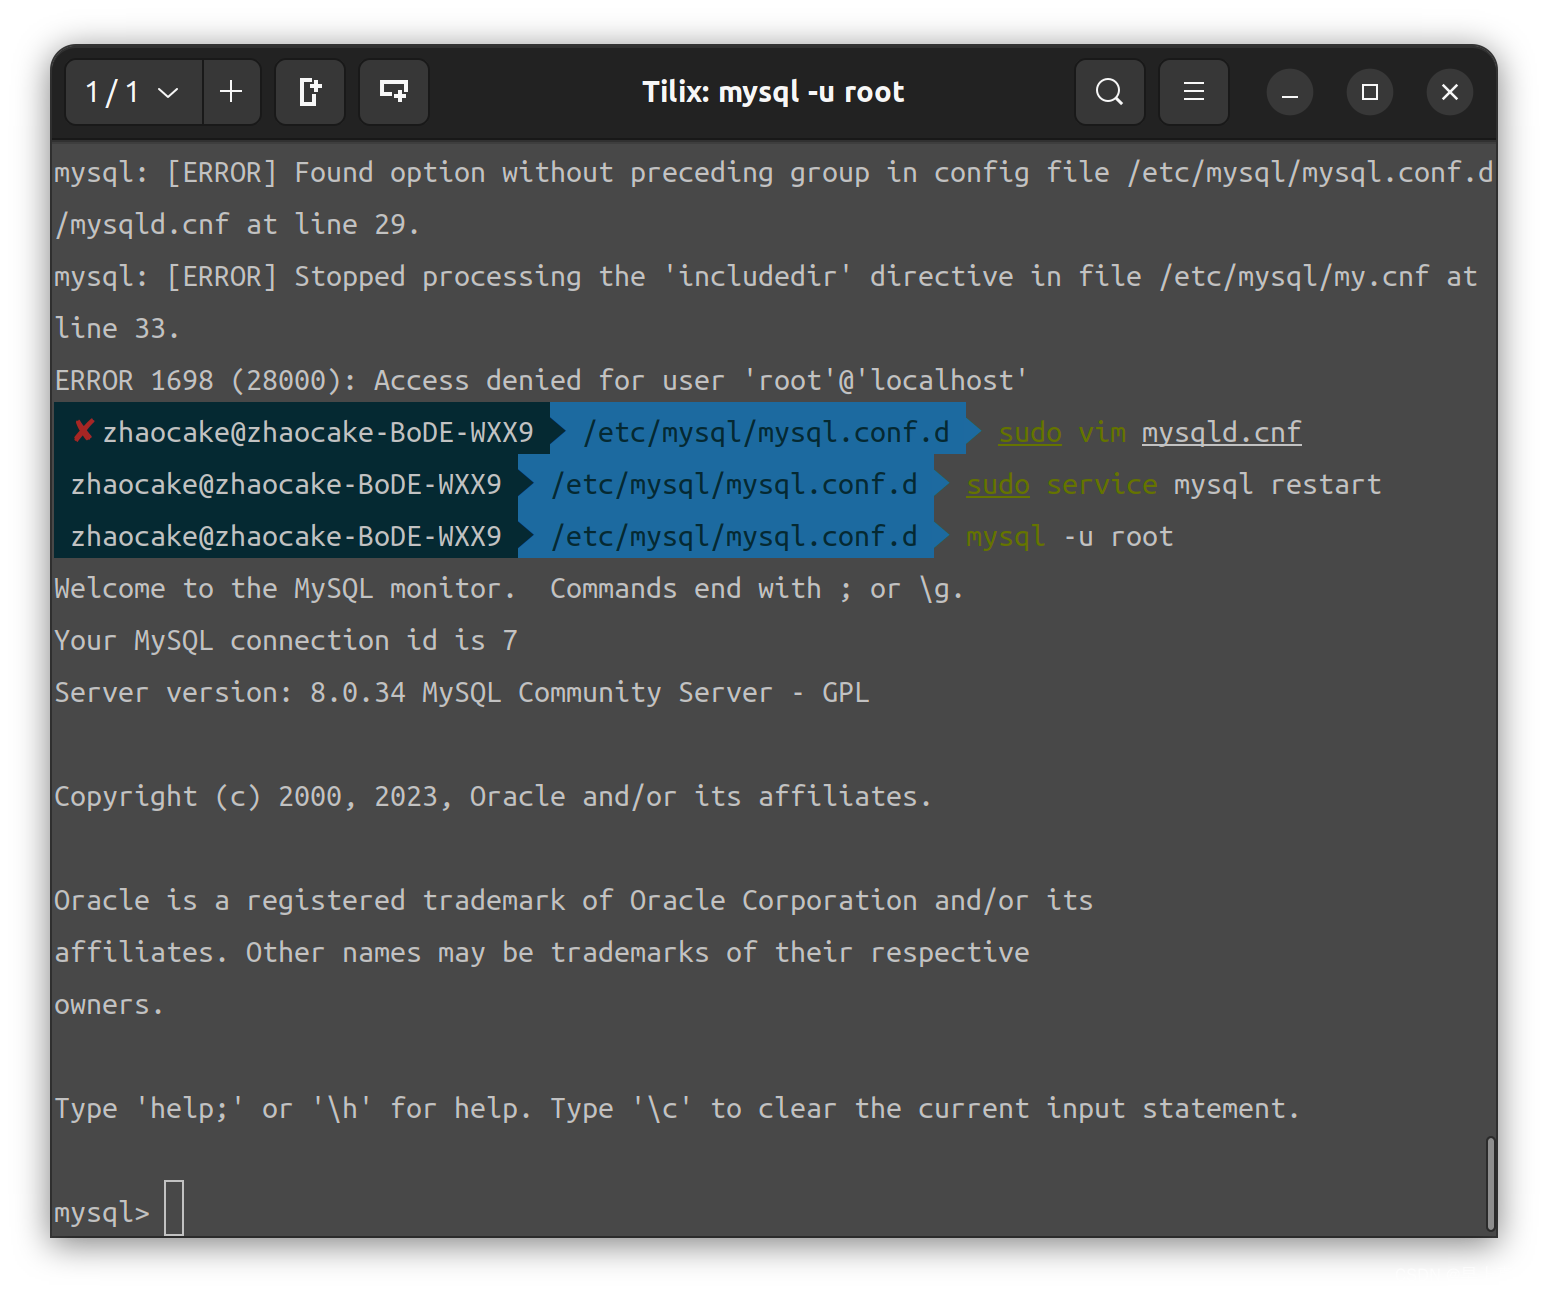Click 'Welcome to the MySQL monitor.' text
Viewport: 1548px width, 1294px height.
click(x=285, y=589)
